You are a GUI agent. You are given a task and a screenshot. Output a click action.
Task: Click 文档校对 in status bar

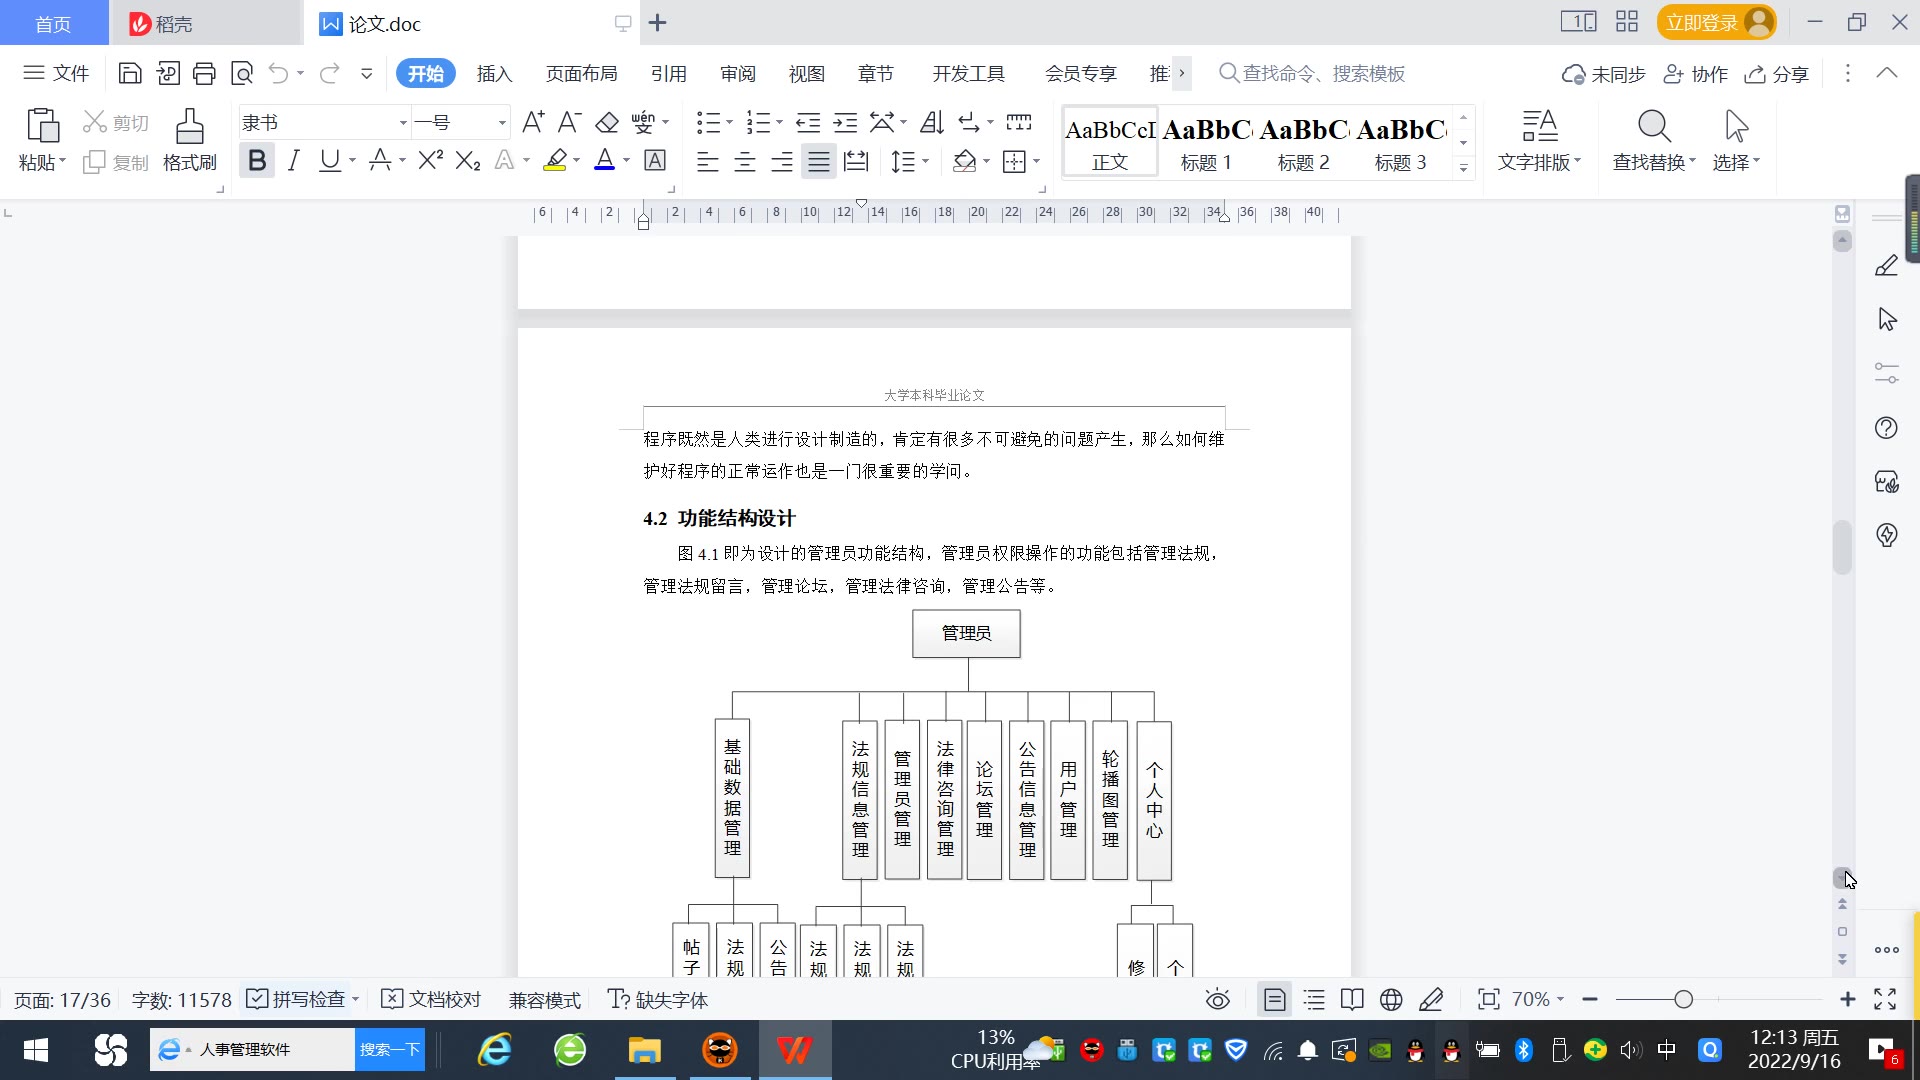coord(432,999)
